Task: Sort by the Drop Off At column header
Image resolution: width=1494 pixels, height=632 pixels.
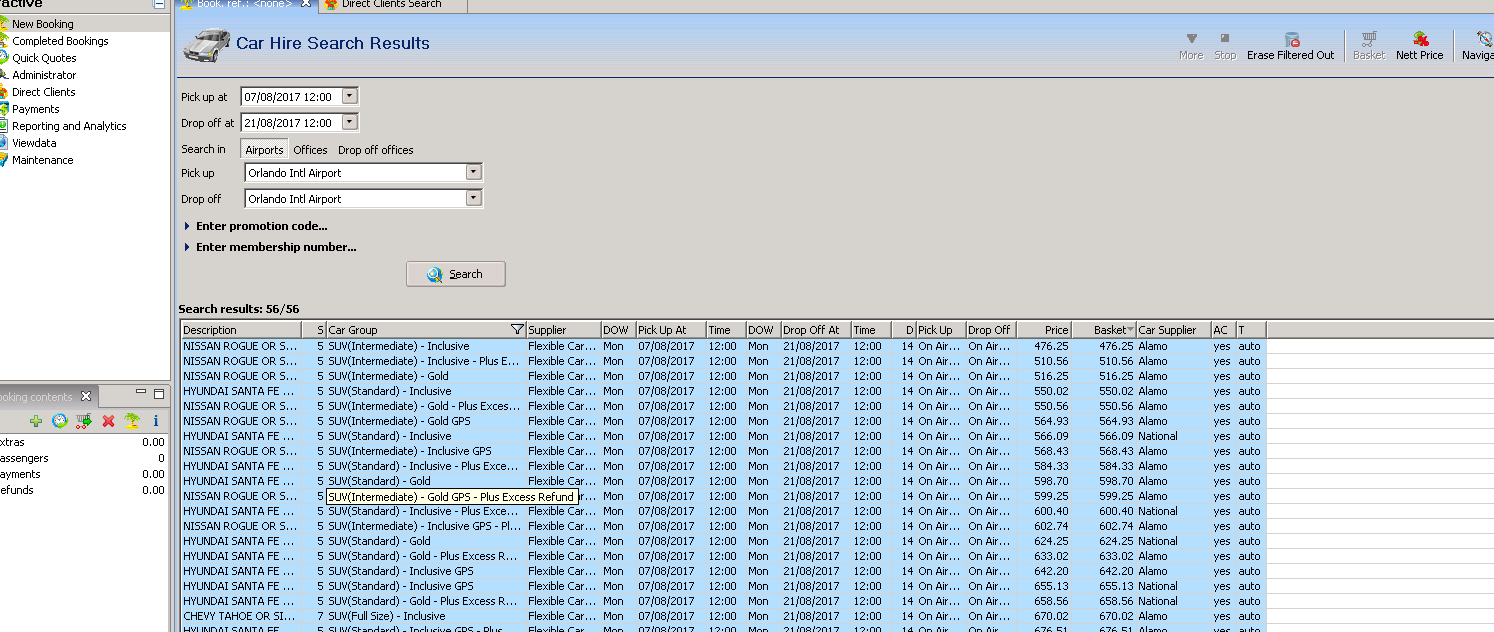Action: click(815, 330)
